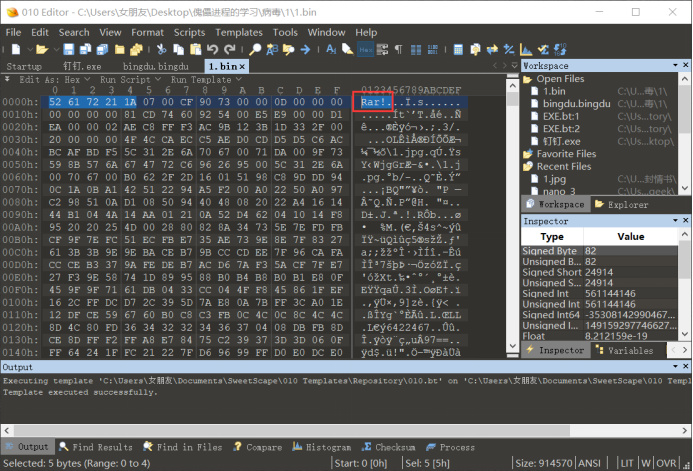This screenshot has height=471, width=693.
Task: Click the hex editor vertical scrollbar
Action: [512, 215]
